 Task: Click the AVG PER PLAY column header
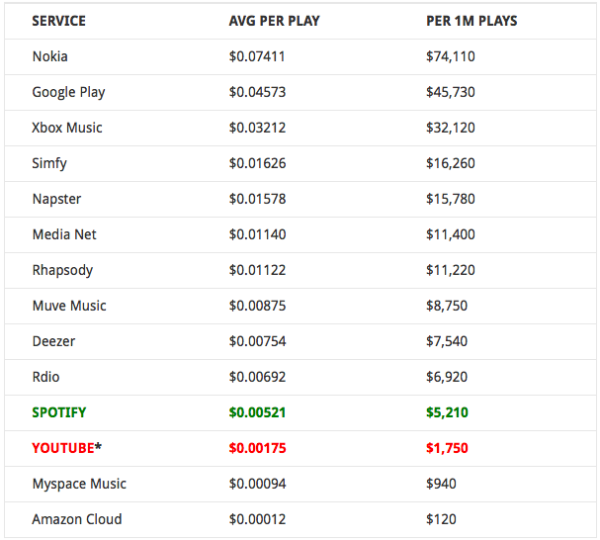(273, 20)
